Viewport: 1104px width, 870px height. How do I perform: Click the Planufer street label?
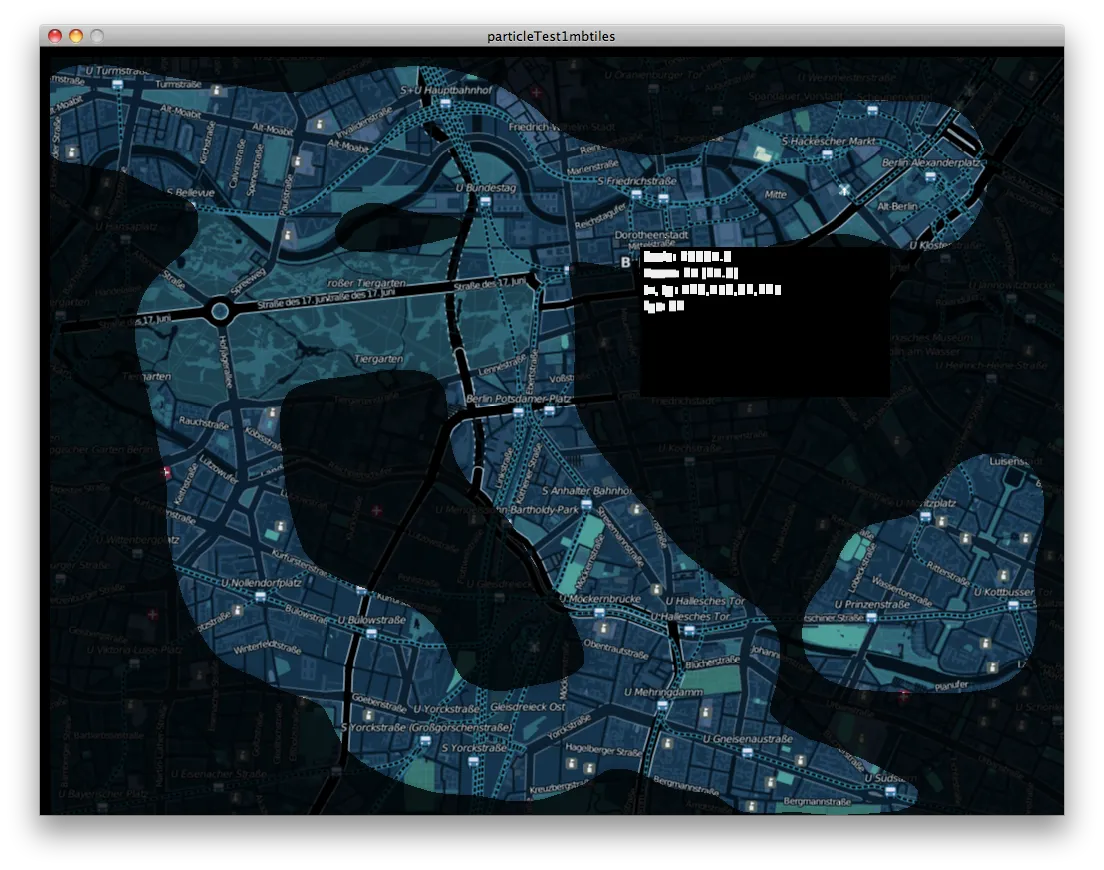point(951,686)
